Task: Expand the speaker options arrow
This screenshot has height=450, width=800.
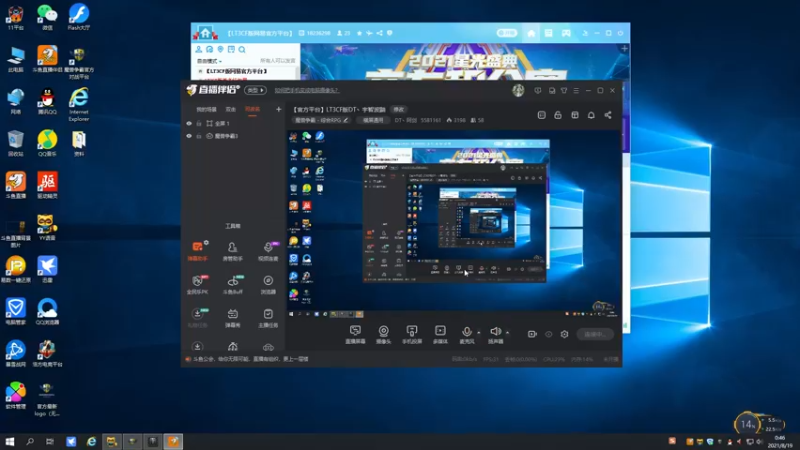Action: [507, 332]
